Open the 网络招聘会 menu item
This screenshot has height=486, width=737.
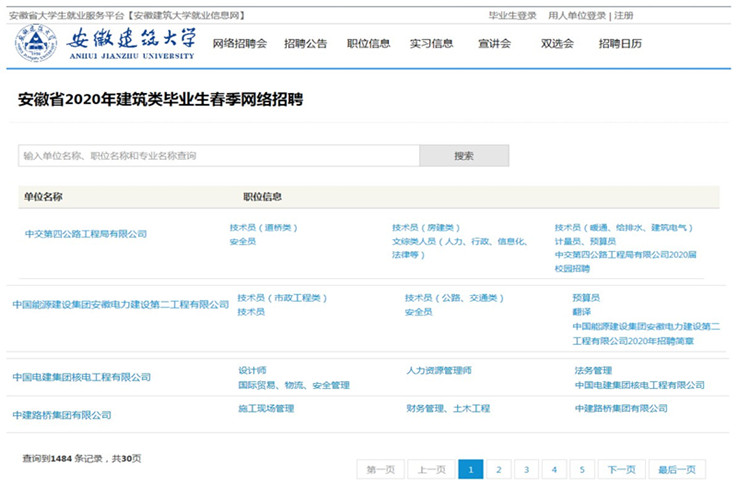click(x=240, y=44)
